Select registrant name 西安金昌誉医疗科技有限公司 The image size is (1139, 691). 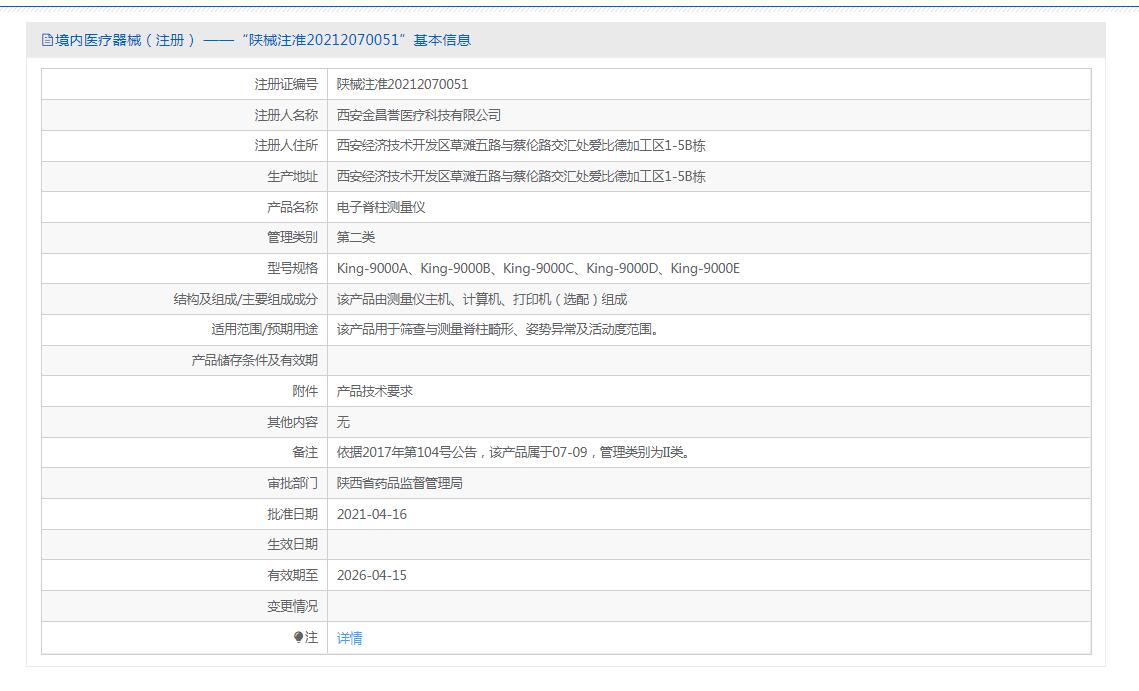tap(418, 115)
